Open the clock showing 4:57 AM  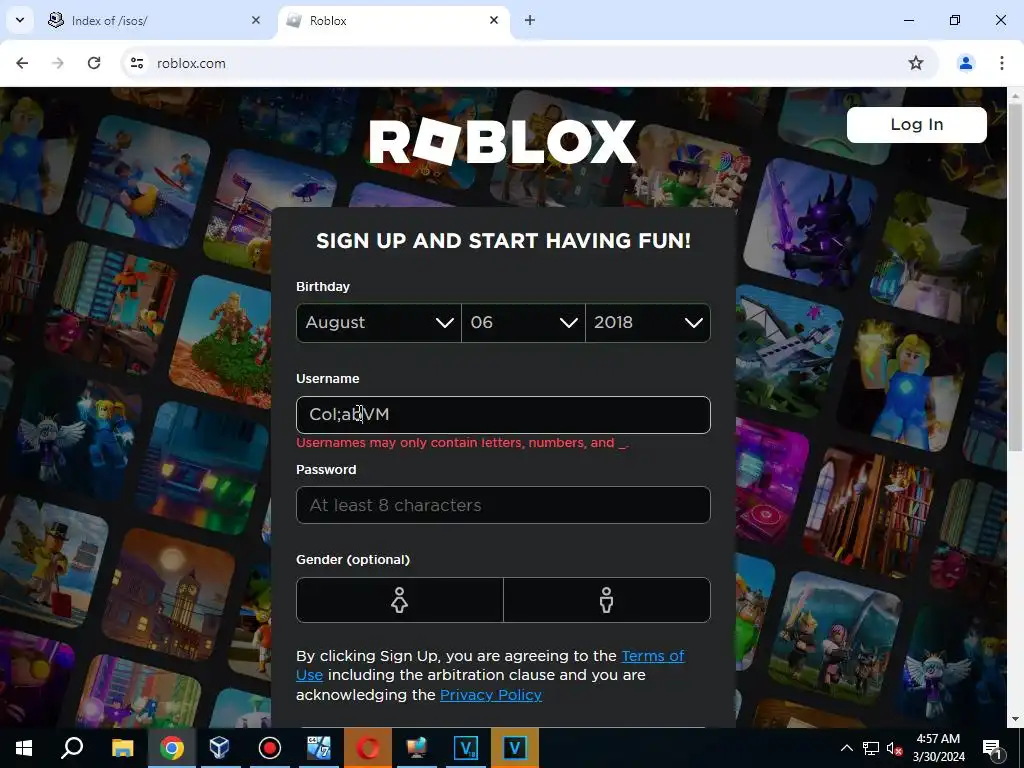[938, 748]
